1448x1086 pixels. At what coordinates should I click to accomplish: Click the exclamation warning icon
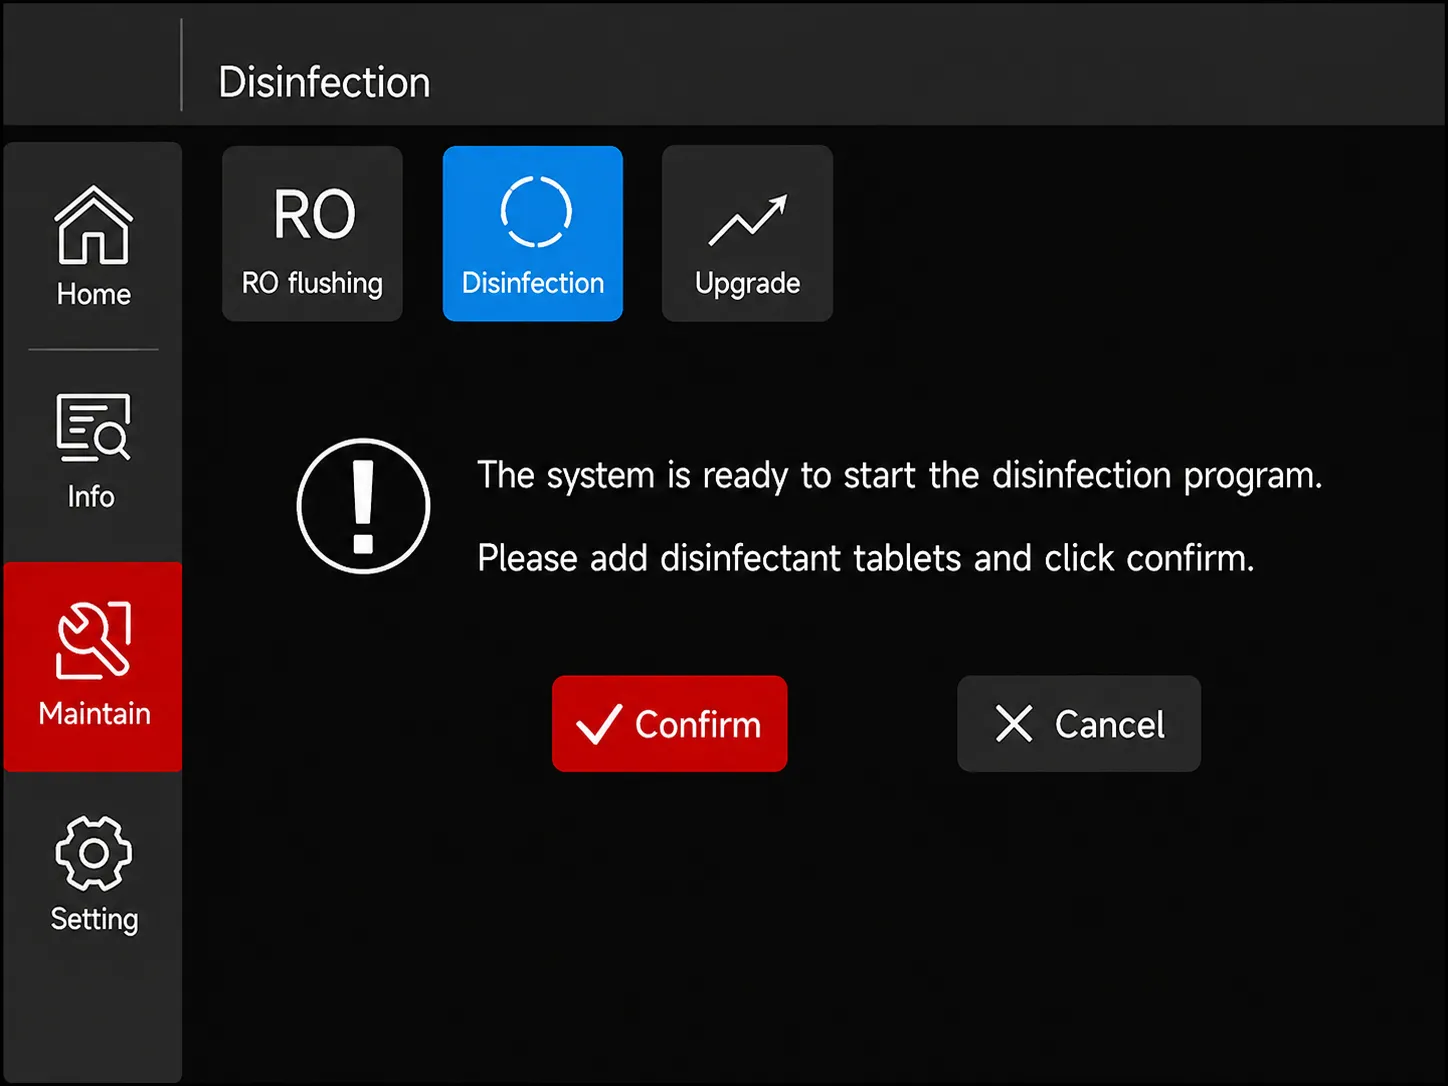pyautogui.click(x=364, y=506)
